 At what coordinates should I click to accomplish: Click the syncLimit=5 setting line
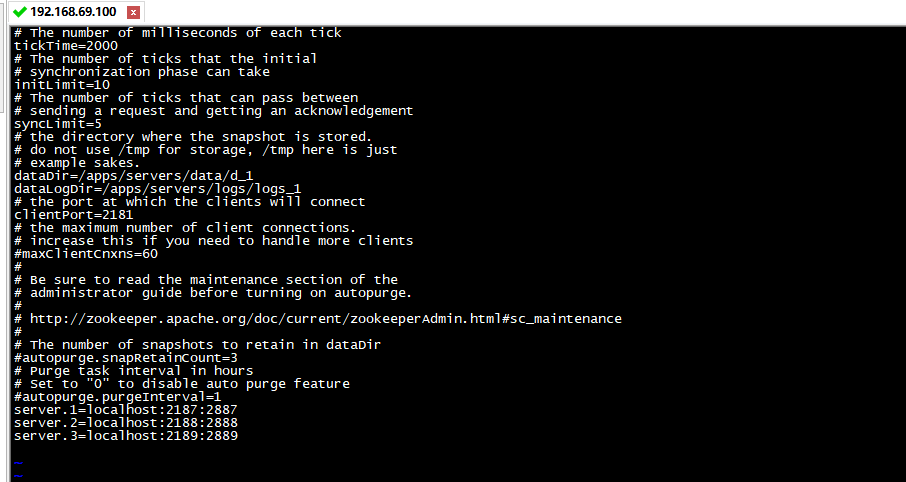click(57, 123)
